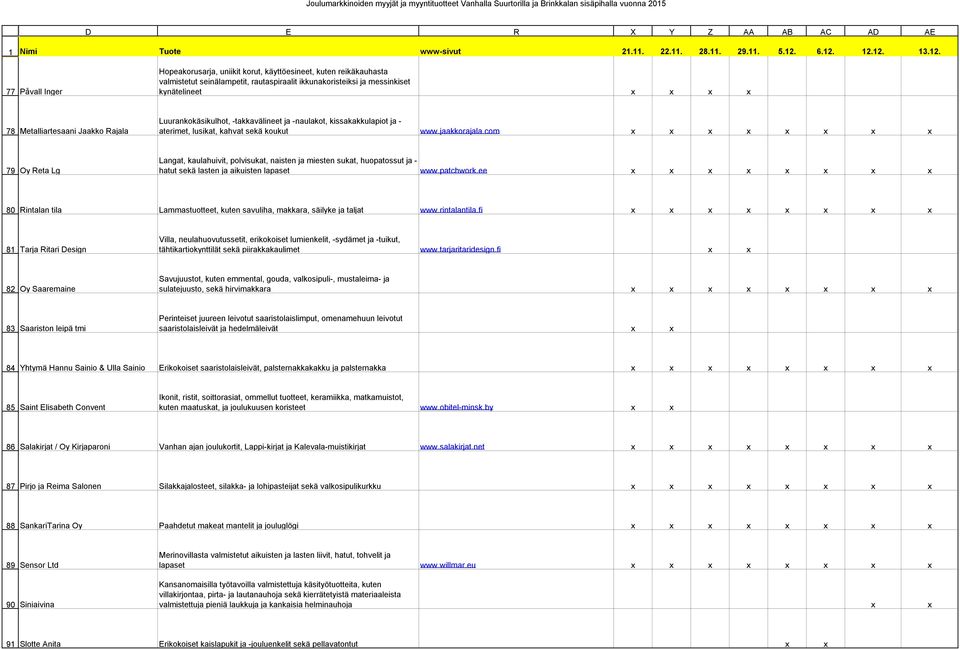960x649 pixels.
Task: Click 'Erikokoiset kaislapukit' product cell
Action: (288, 629)
